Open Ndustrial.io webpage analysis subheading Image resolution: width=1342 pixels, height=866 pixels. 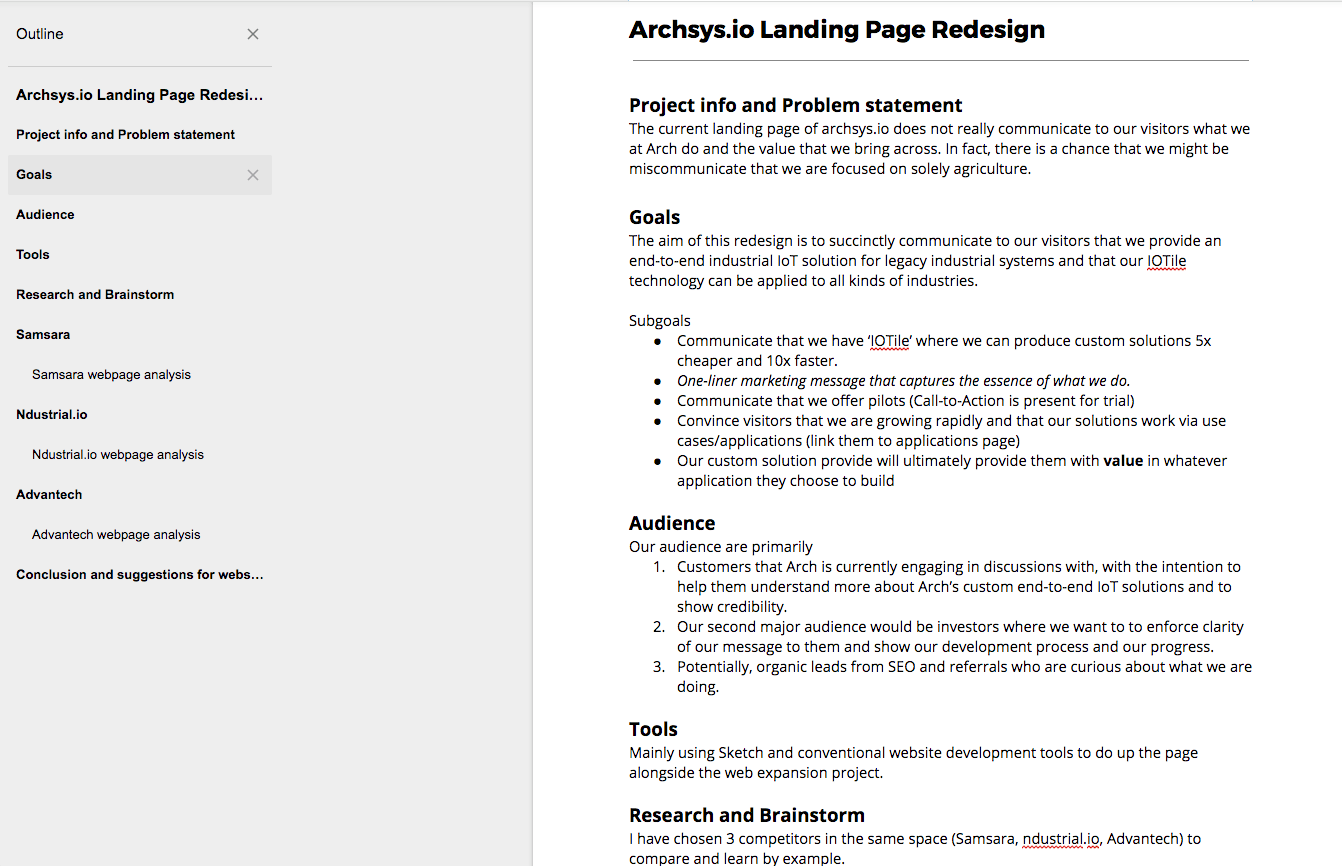coord(118,455)
